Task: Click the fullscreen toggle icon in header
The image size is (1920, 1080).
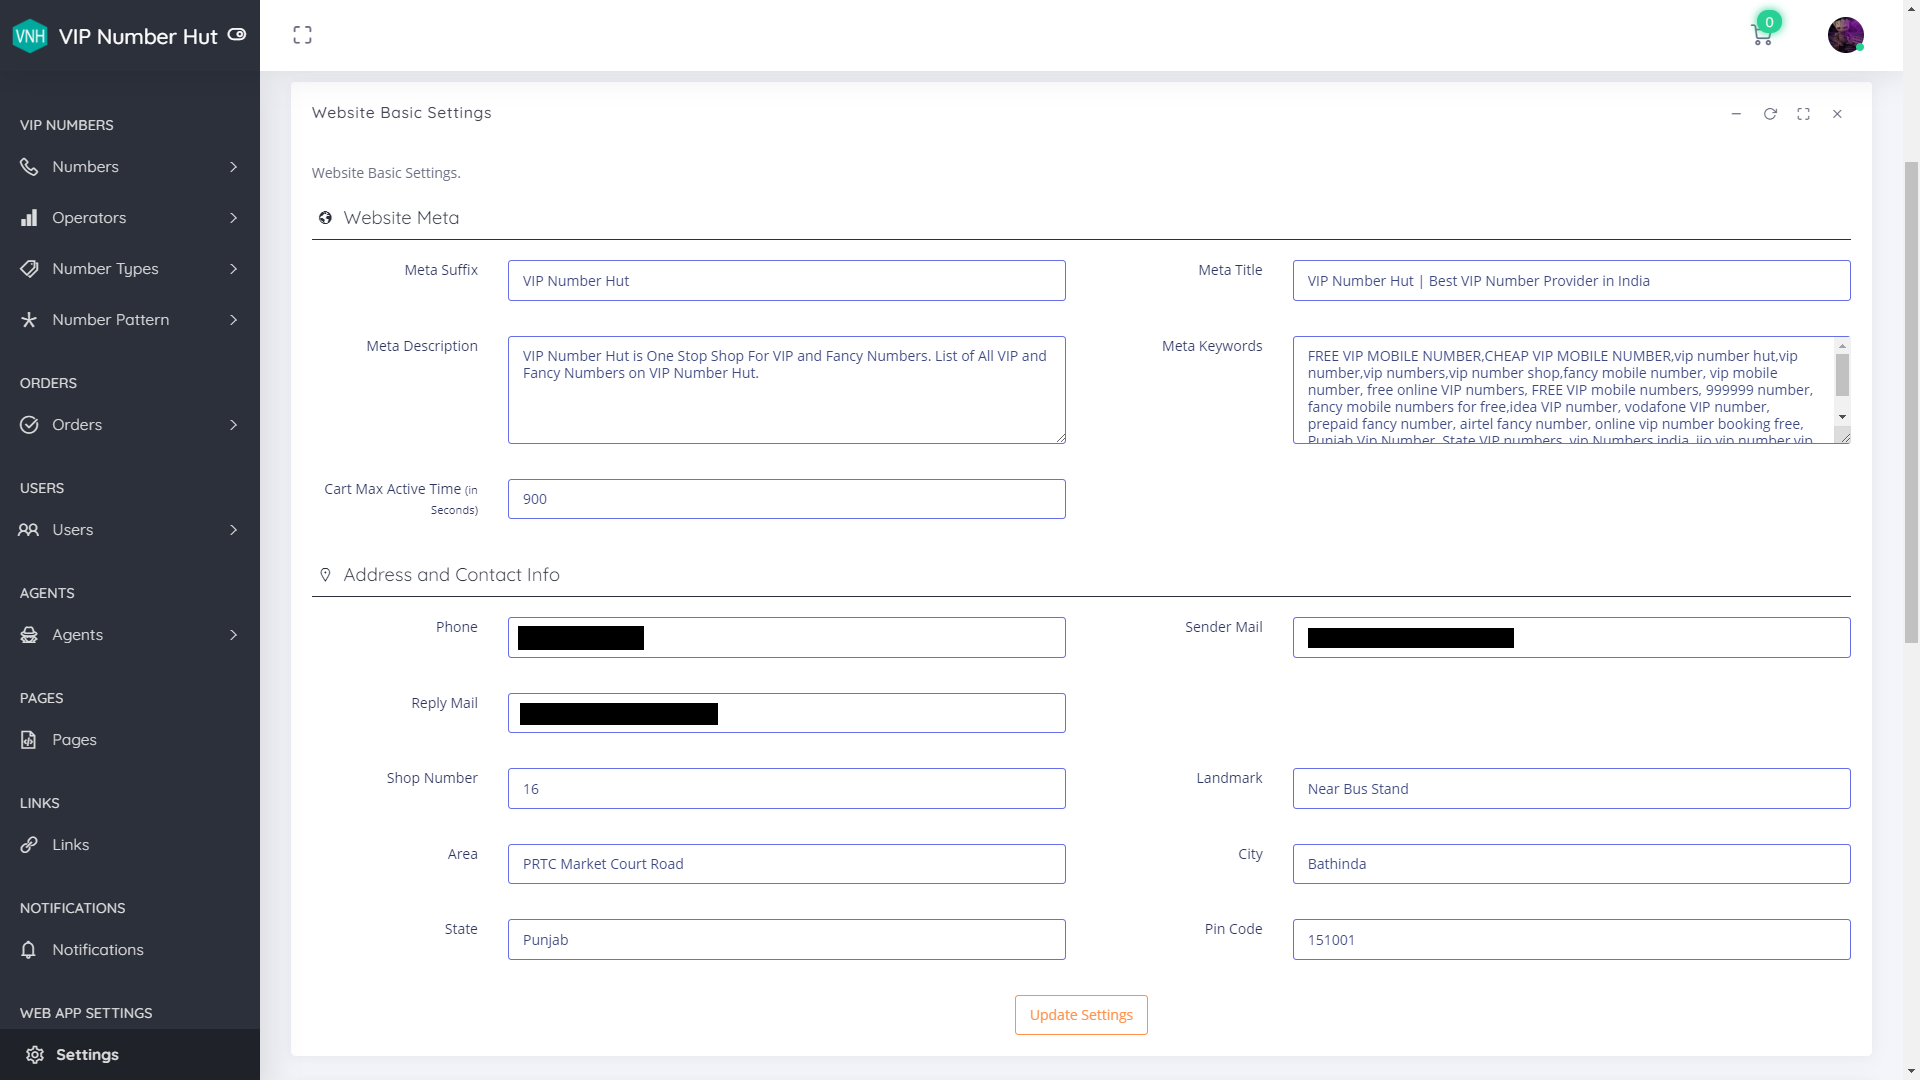Action: 302,35
